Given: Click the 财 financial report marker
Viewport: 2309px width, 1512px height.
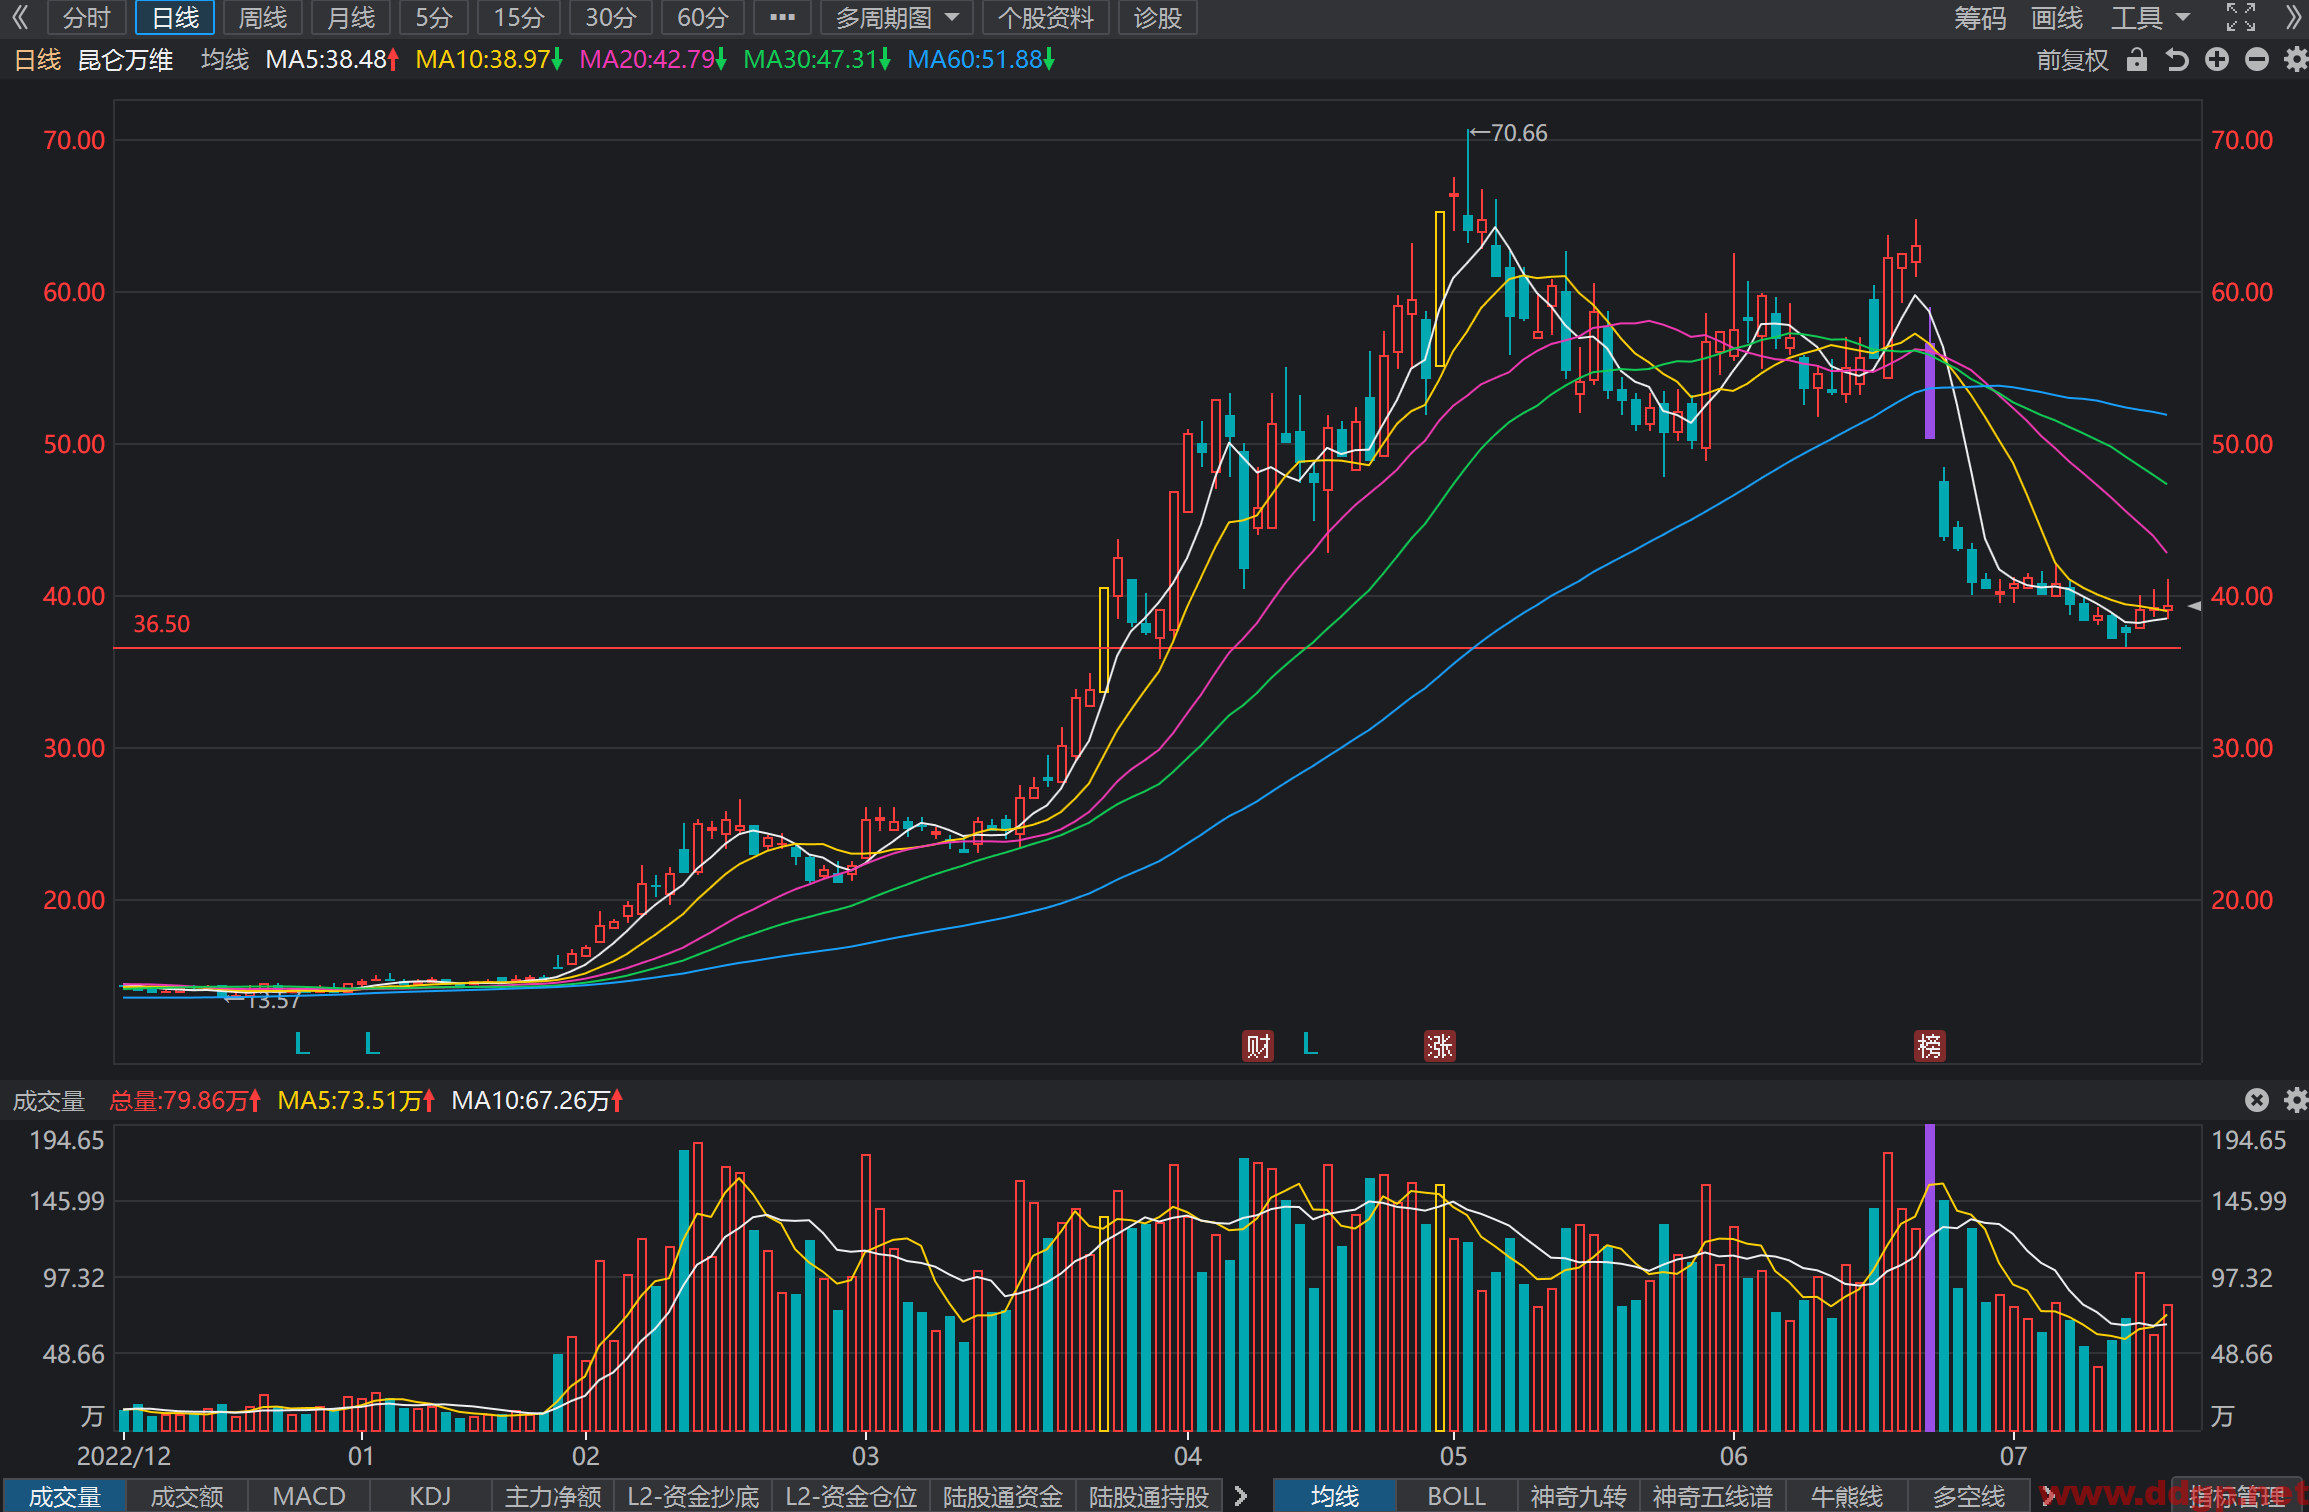Looking at the screenshot, I should (1258, 1046).
